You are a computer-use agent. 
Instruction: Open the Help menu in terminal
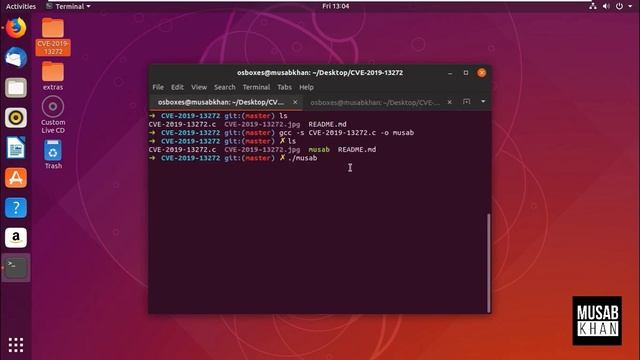[306, 87]
